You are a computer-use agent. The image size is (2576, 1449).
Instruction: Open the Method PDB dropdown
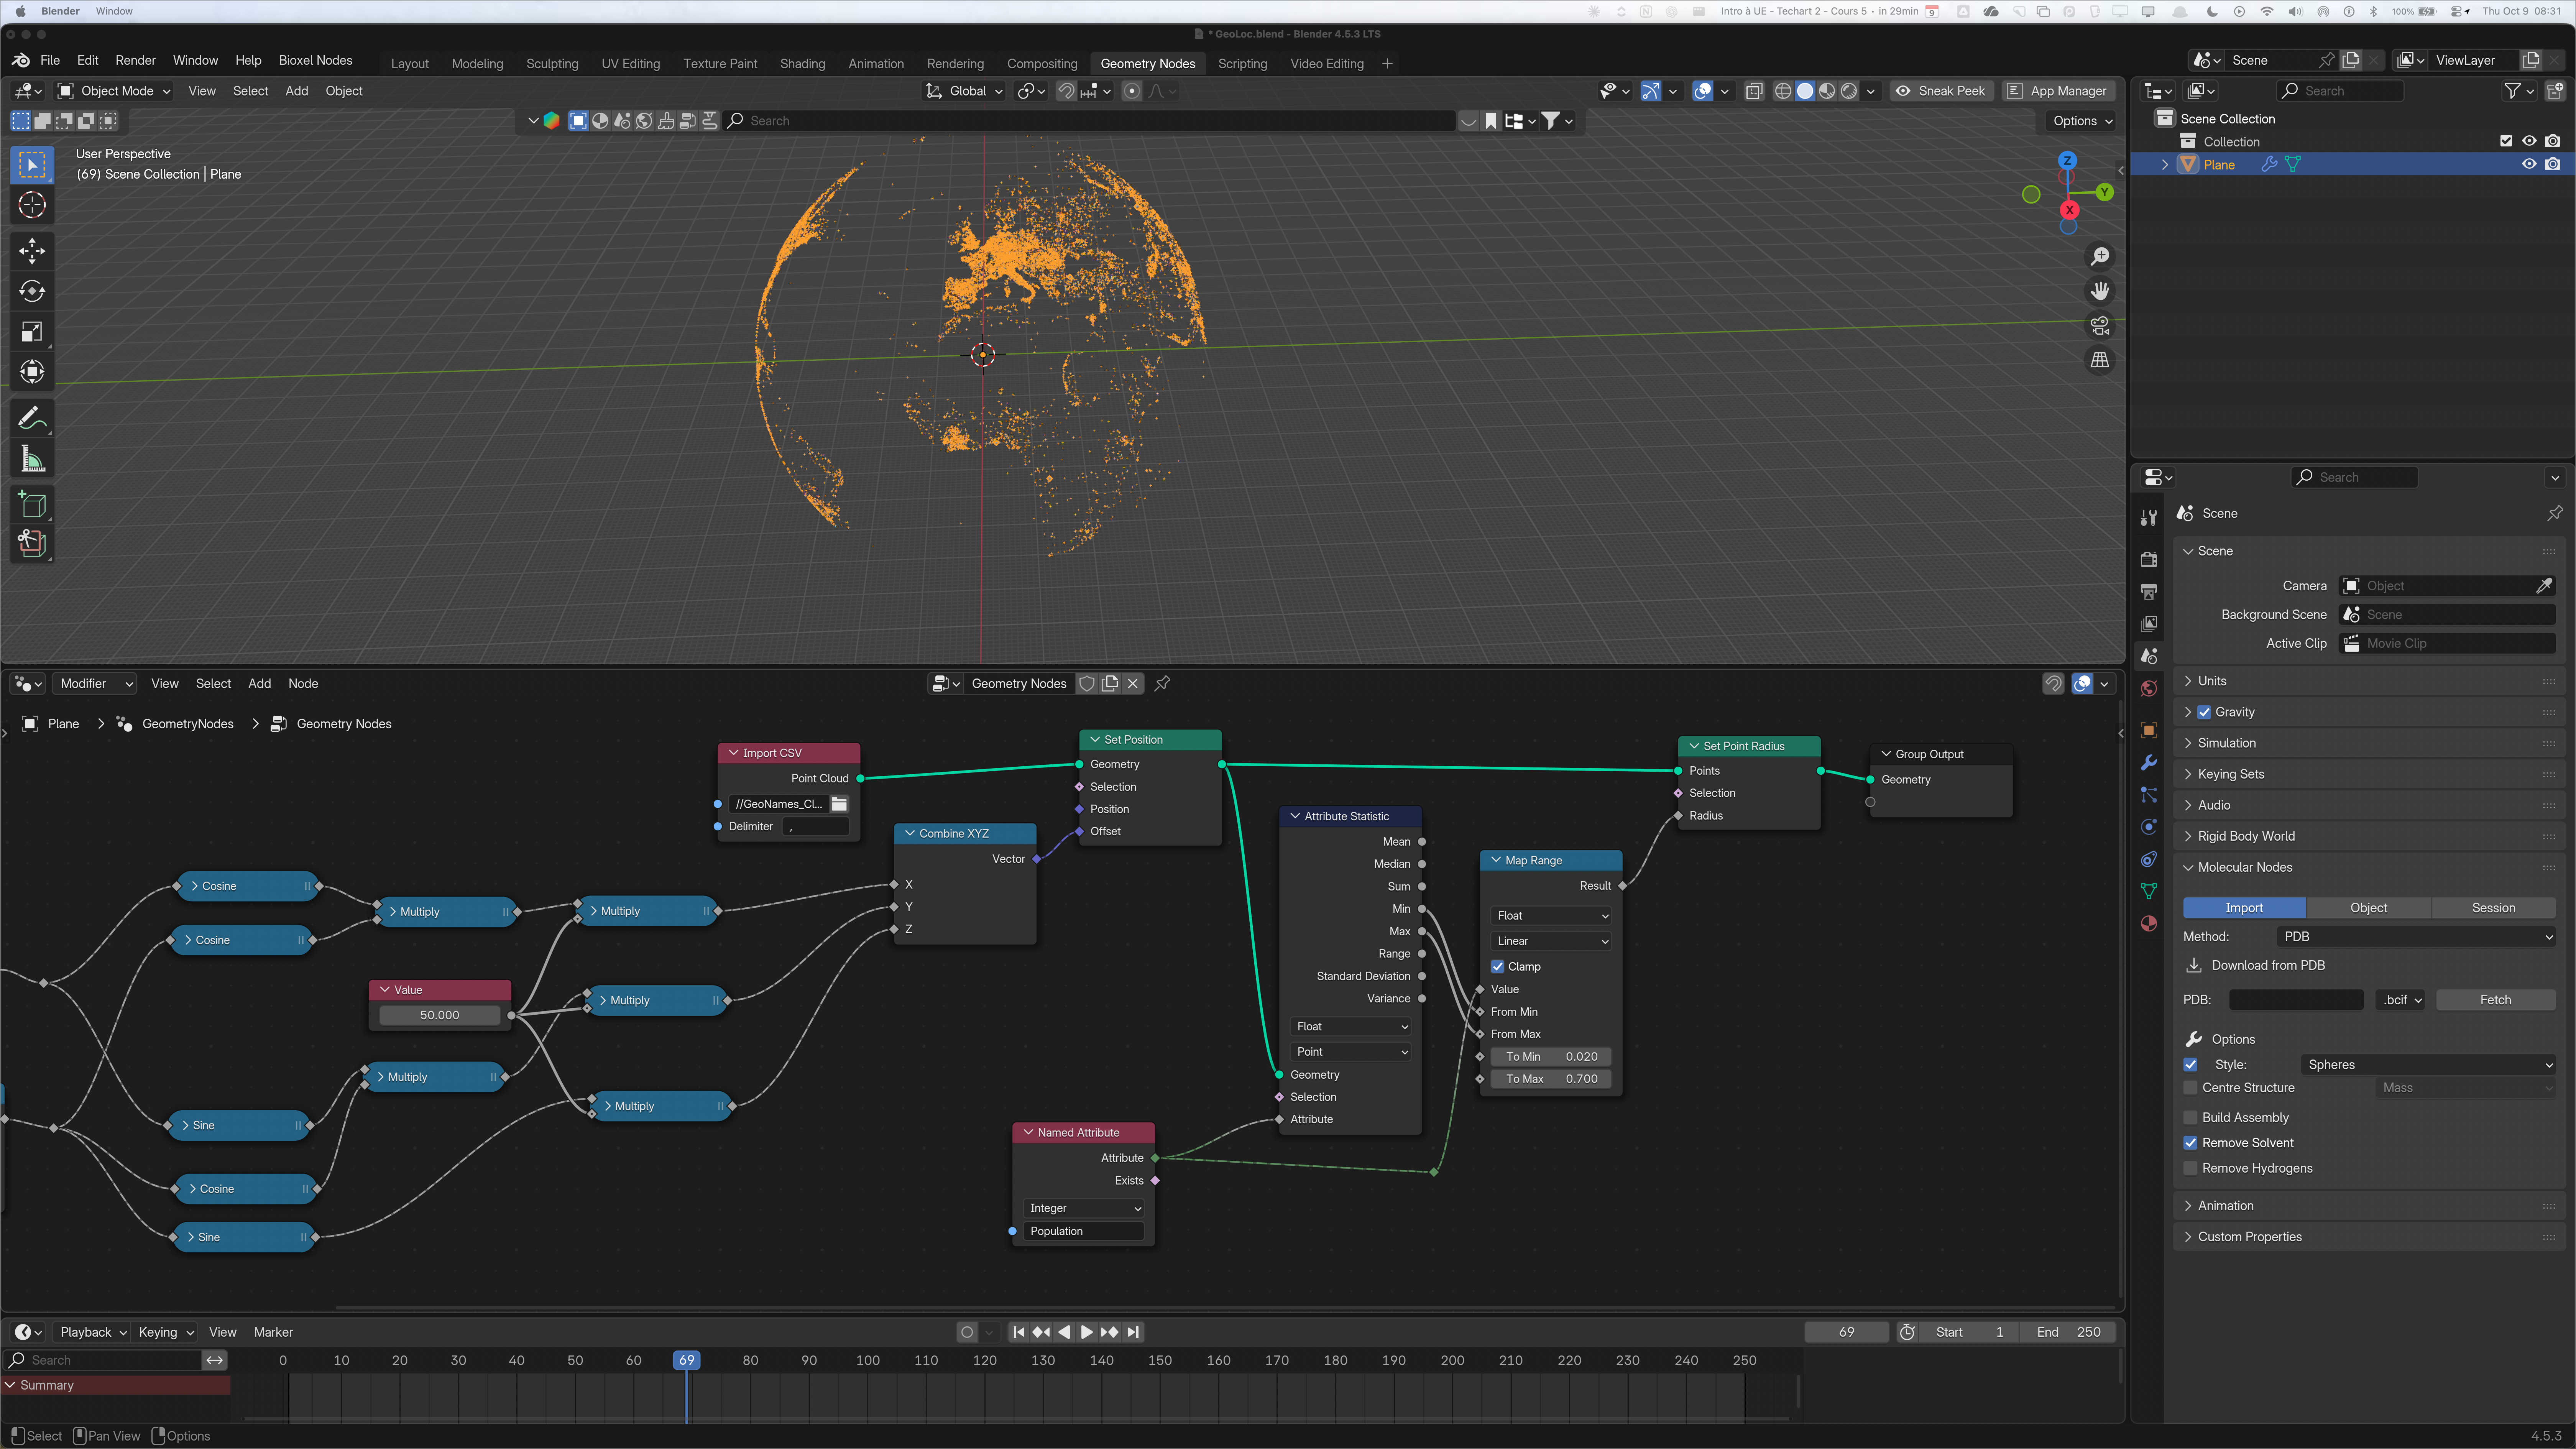pyautogui.click(x=2416, y=937)
